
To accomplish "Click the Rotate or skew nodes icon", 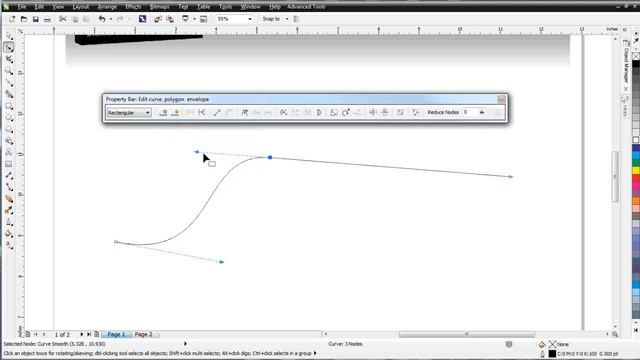I will pos(345,113).
